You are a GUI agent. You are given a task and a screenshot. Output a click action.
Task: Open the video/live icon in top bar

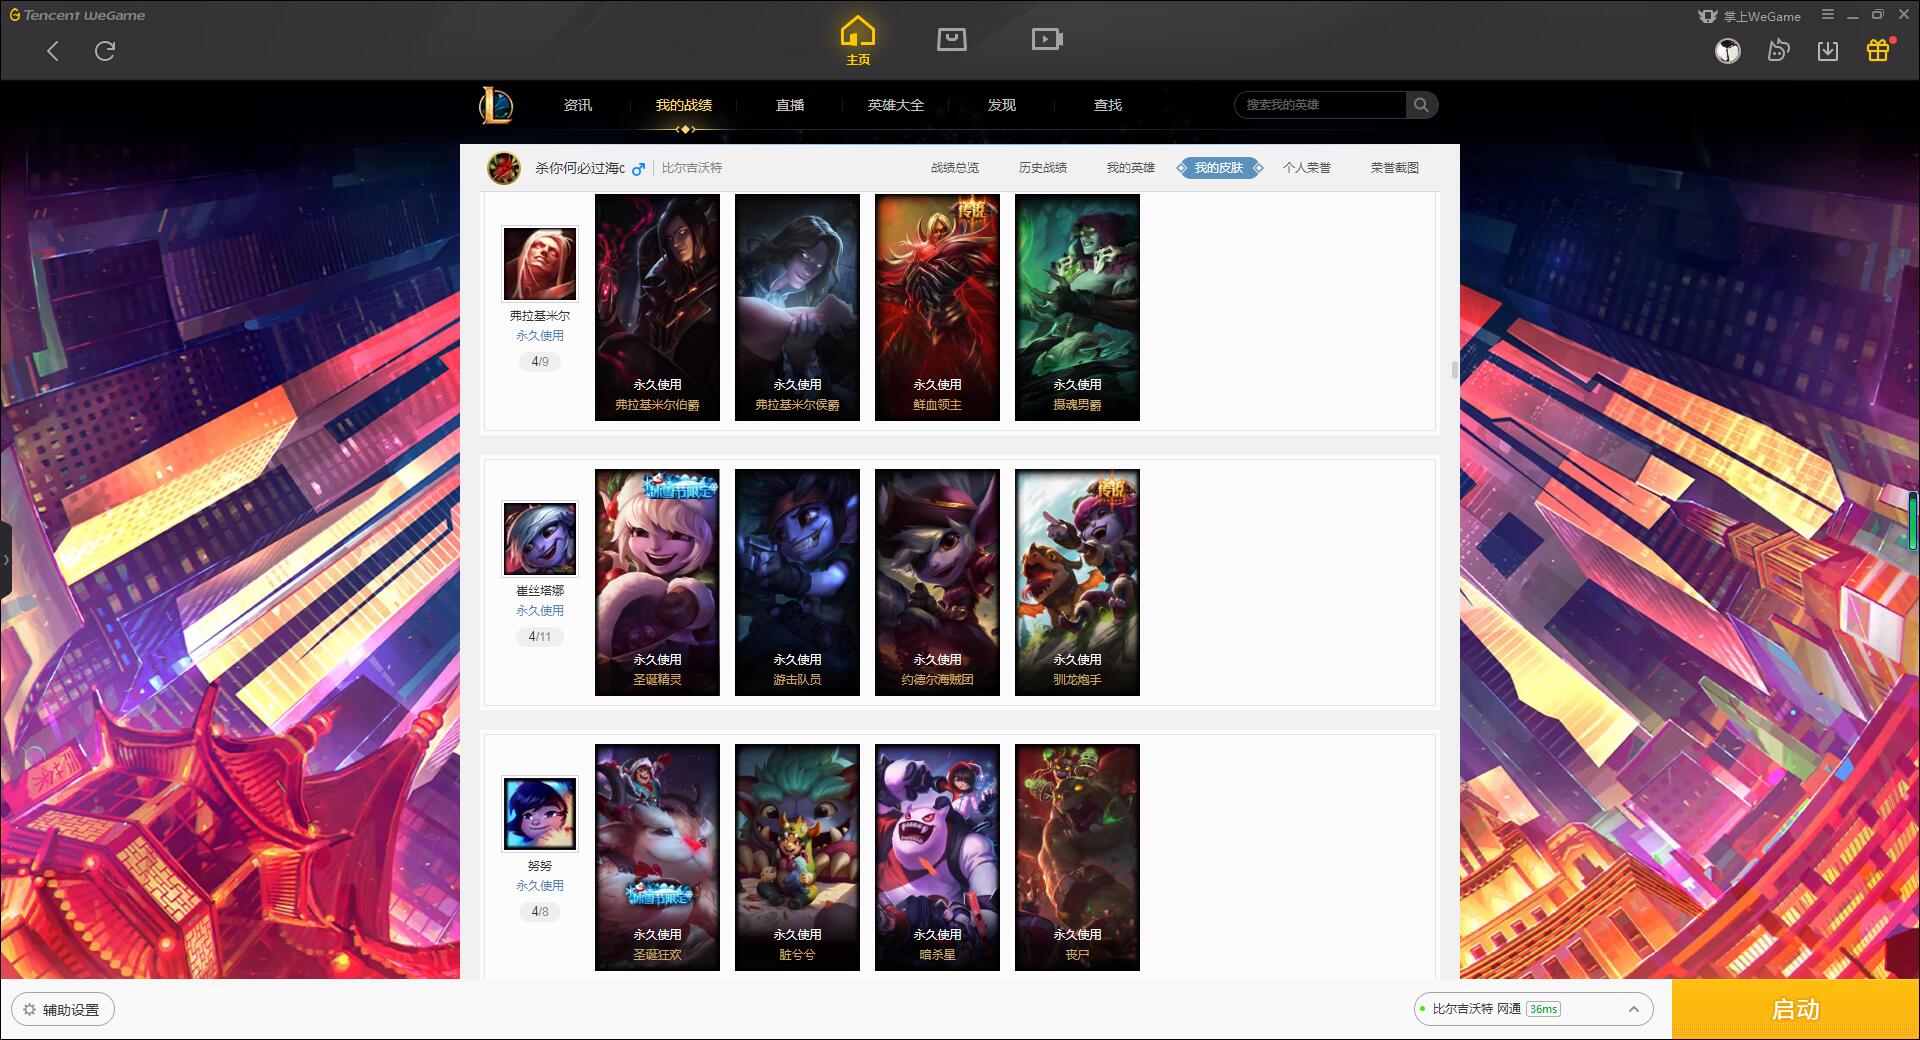click(x=1046, y=39)
